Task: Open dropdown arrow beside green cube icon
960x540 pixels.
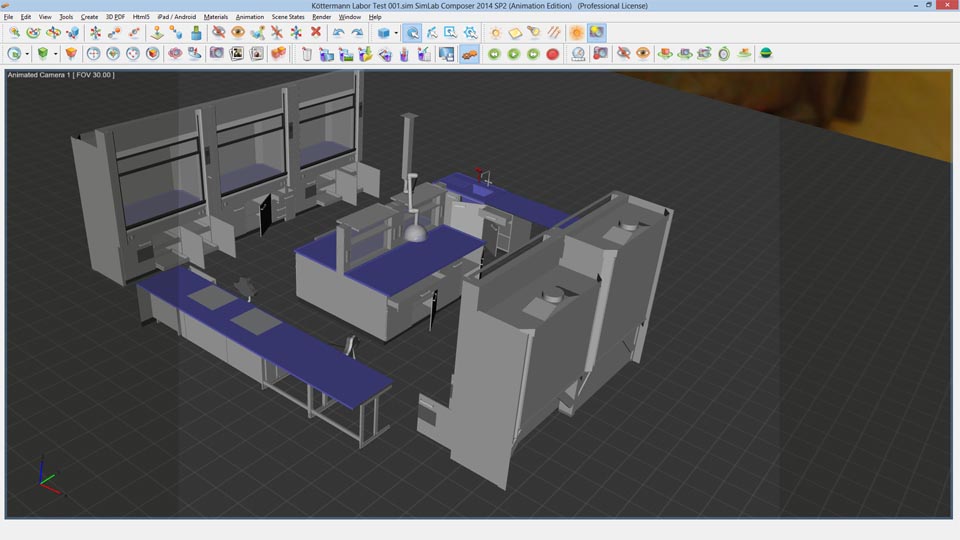Action: pyautogui.click(x=56, y=54)
